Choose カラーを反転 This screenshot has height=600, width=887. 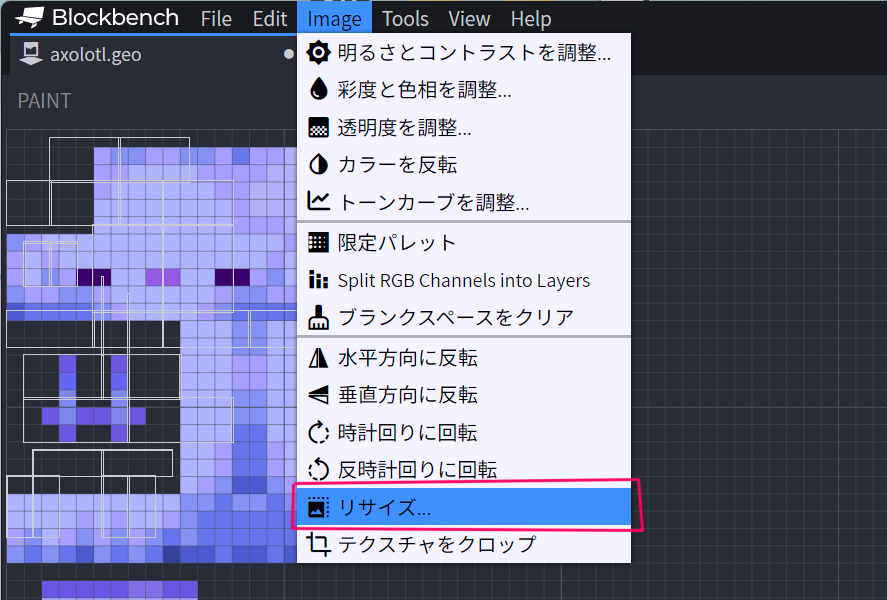pyautogui.click(x=464, y=165)
